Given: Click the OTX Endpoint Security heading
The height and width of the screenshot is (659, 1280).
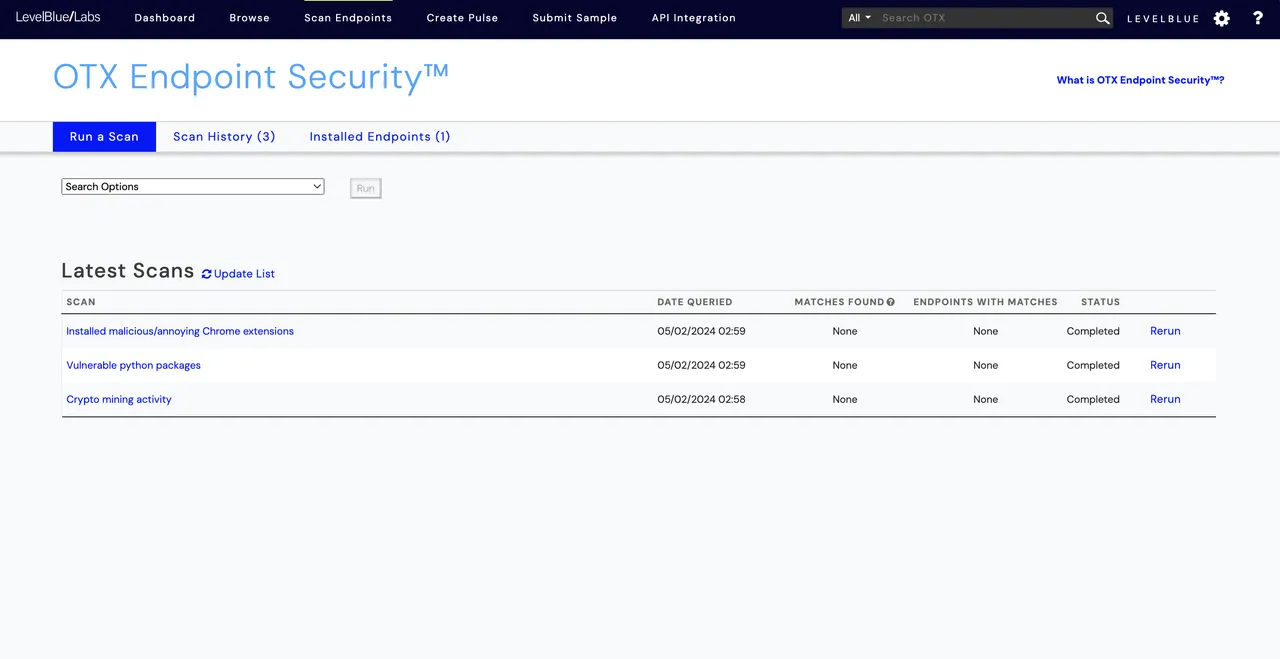Looking at the screenshot, I should pyautogui.click(x=251, y=77).
